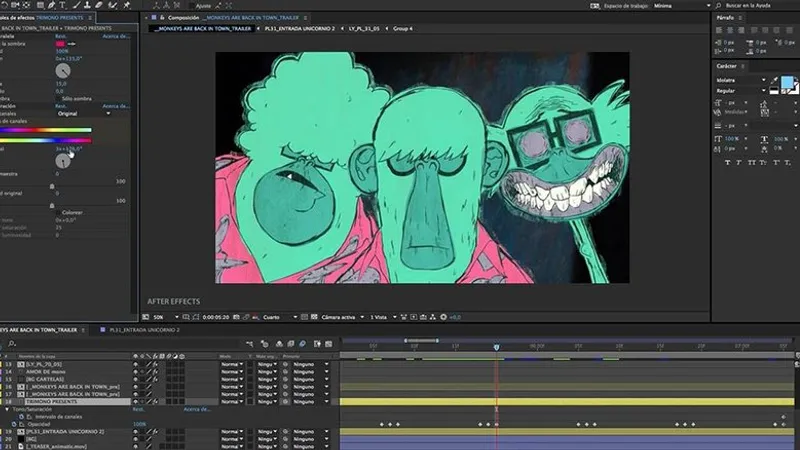Toggle visibility of _TEASER_animatic.mov layer
The image size is (800, 450).
135,446
